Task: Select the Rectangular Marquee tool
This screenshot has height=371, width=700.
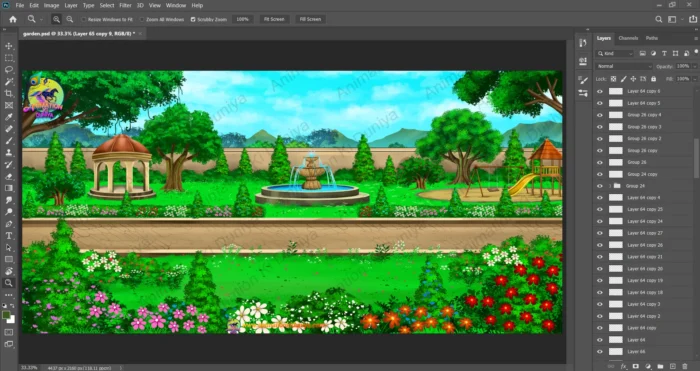Action: [x=8, y=58]
